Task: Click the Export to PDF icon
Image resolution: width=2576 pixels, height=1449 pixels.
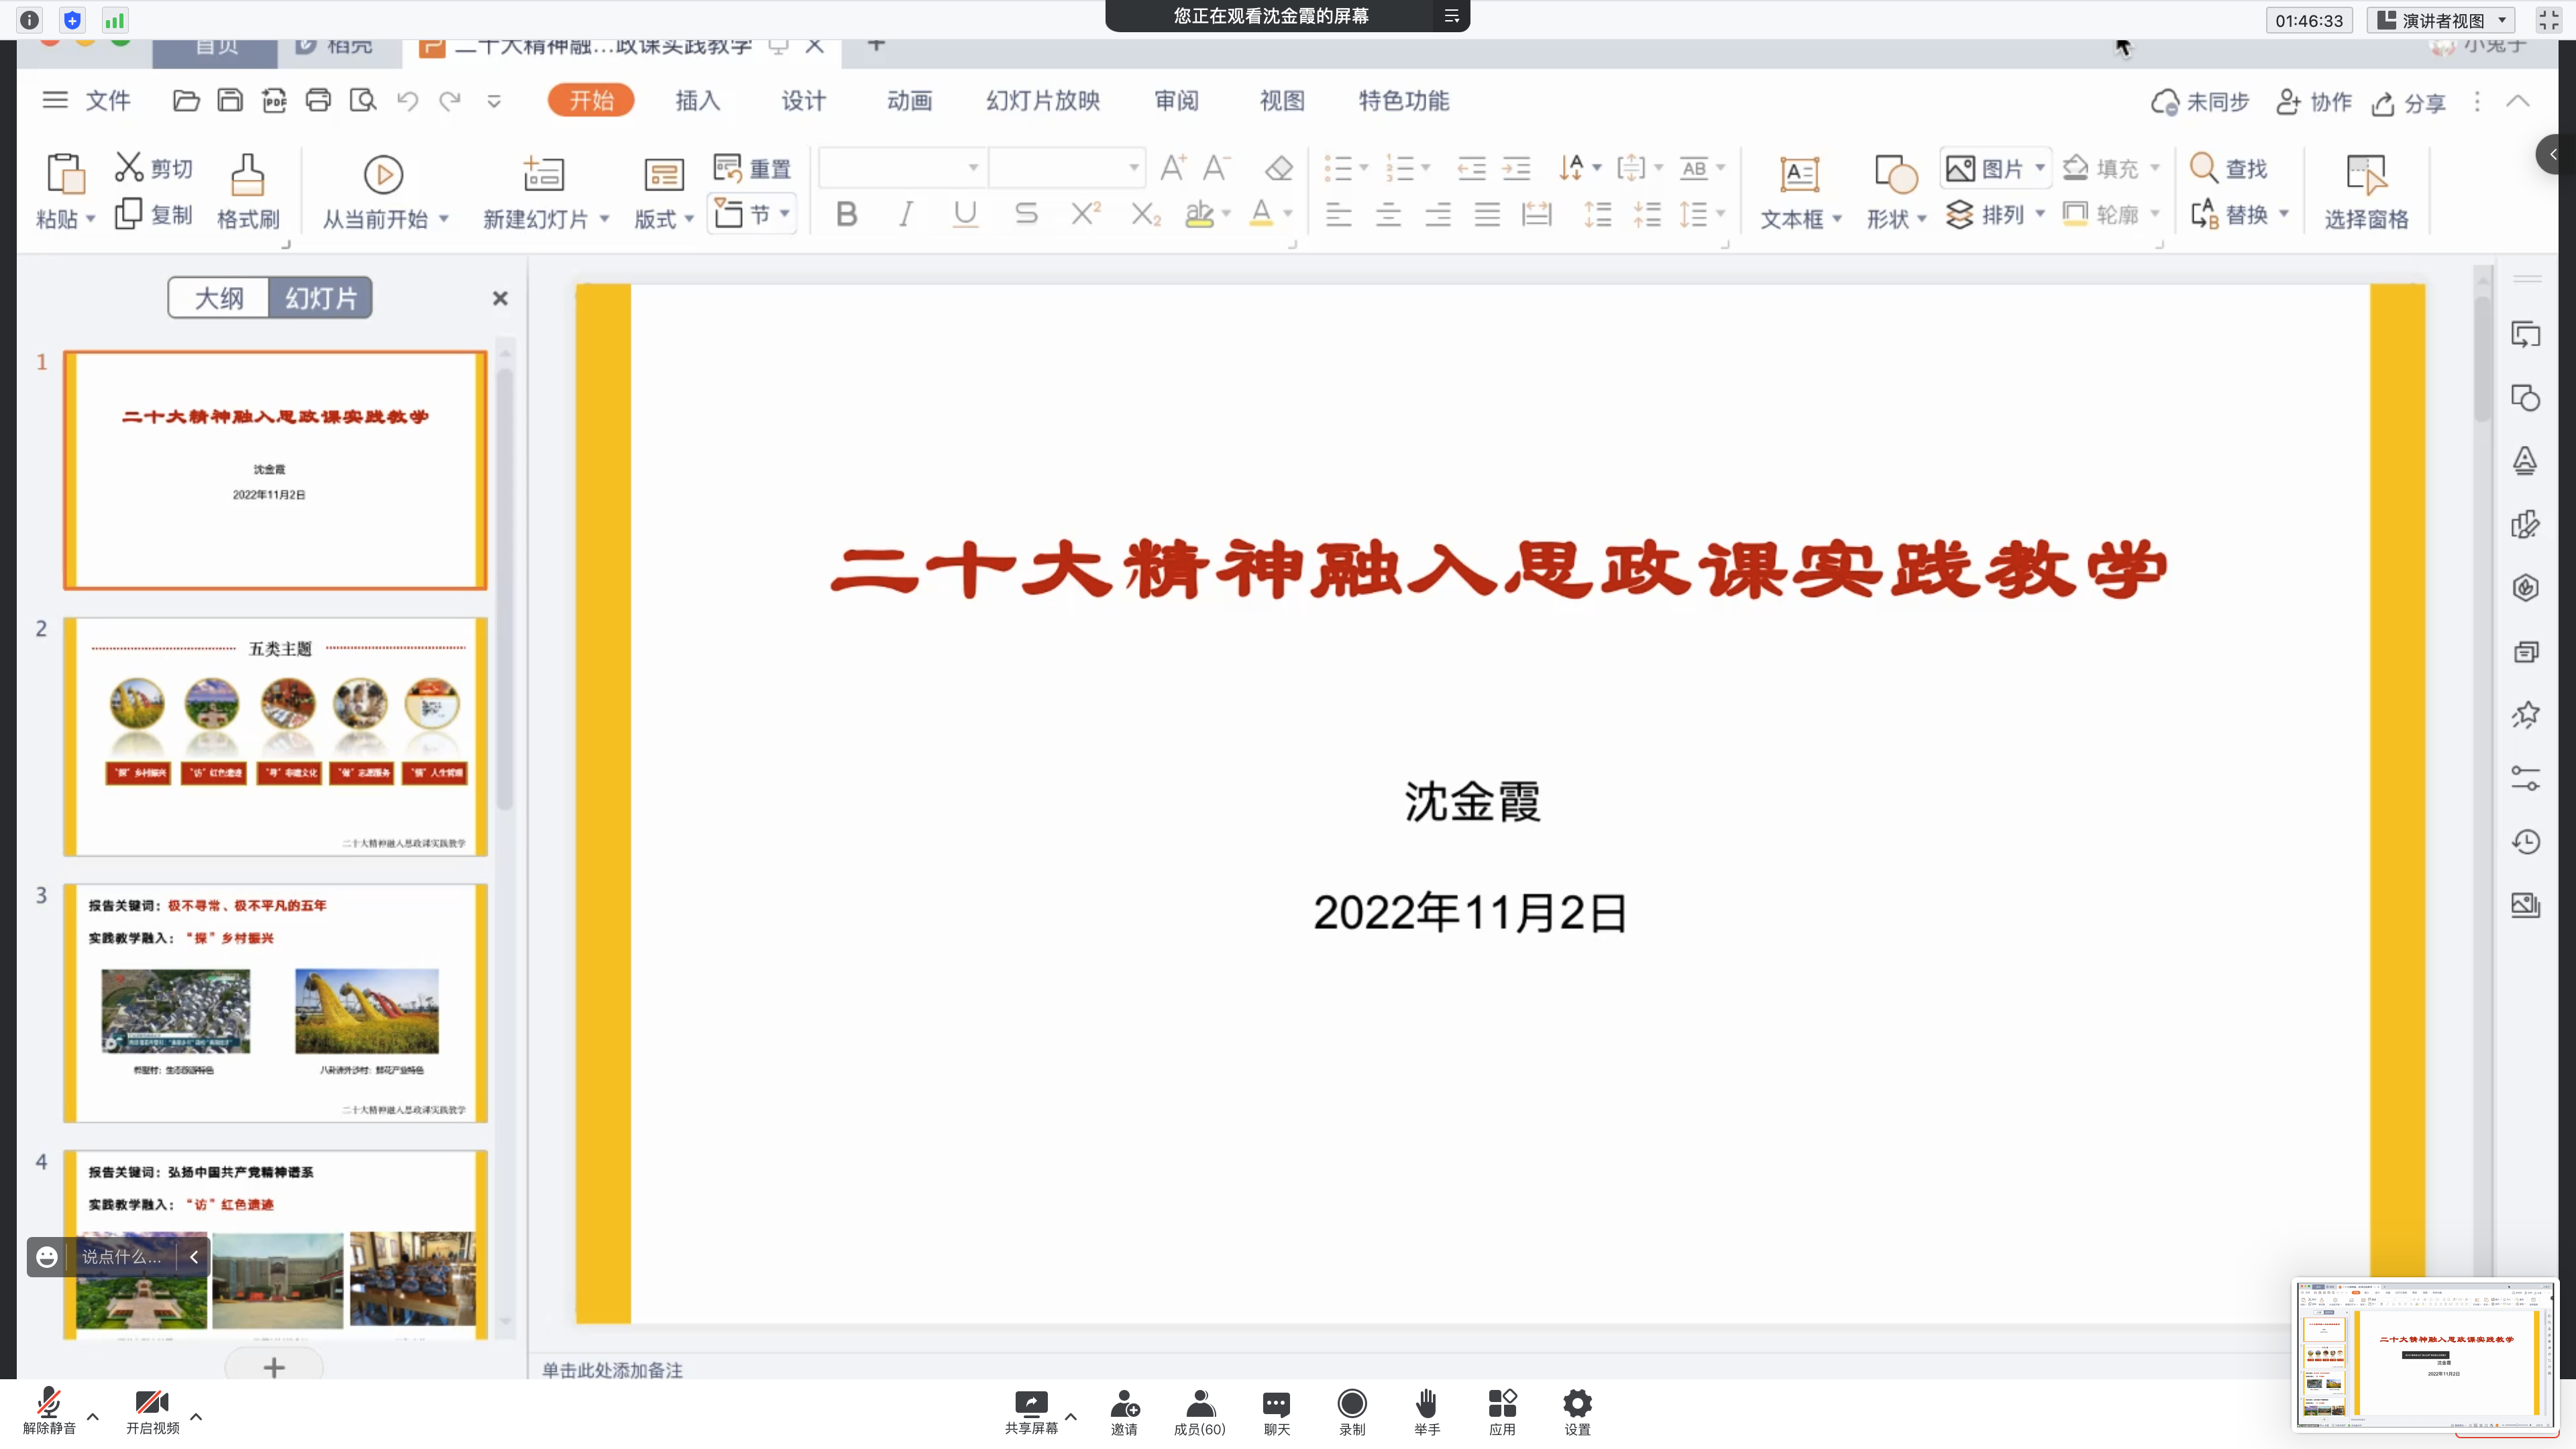Action: tap(274, 101)
